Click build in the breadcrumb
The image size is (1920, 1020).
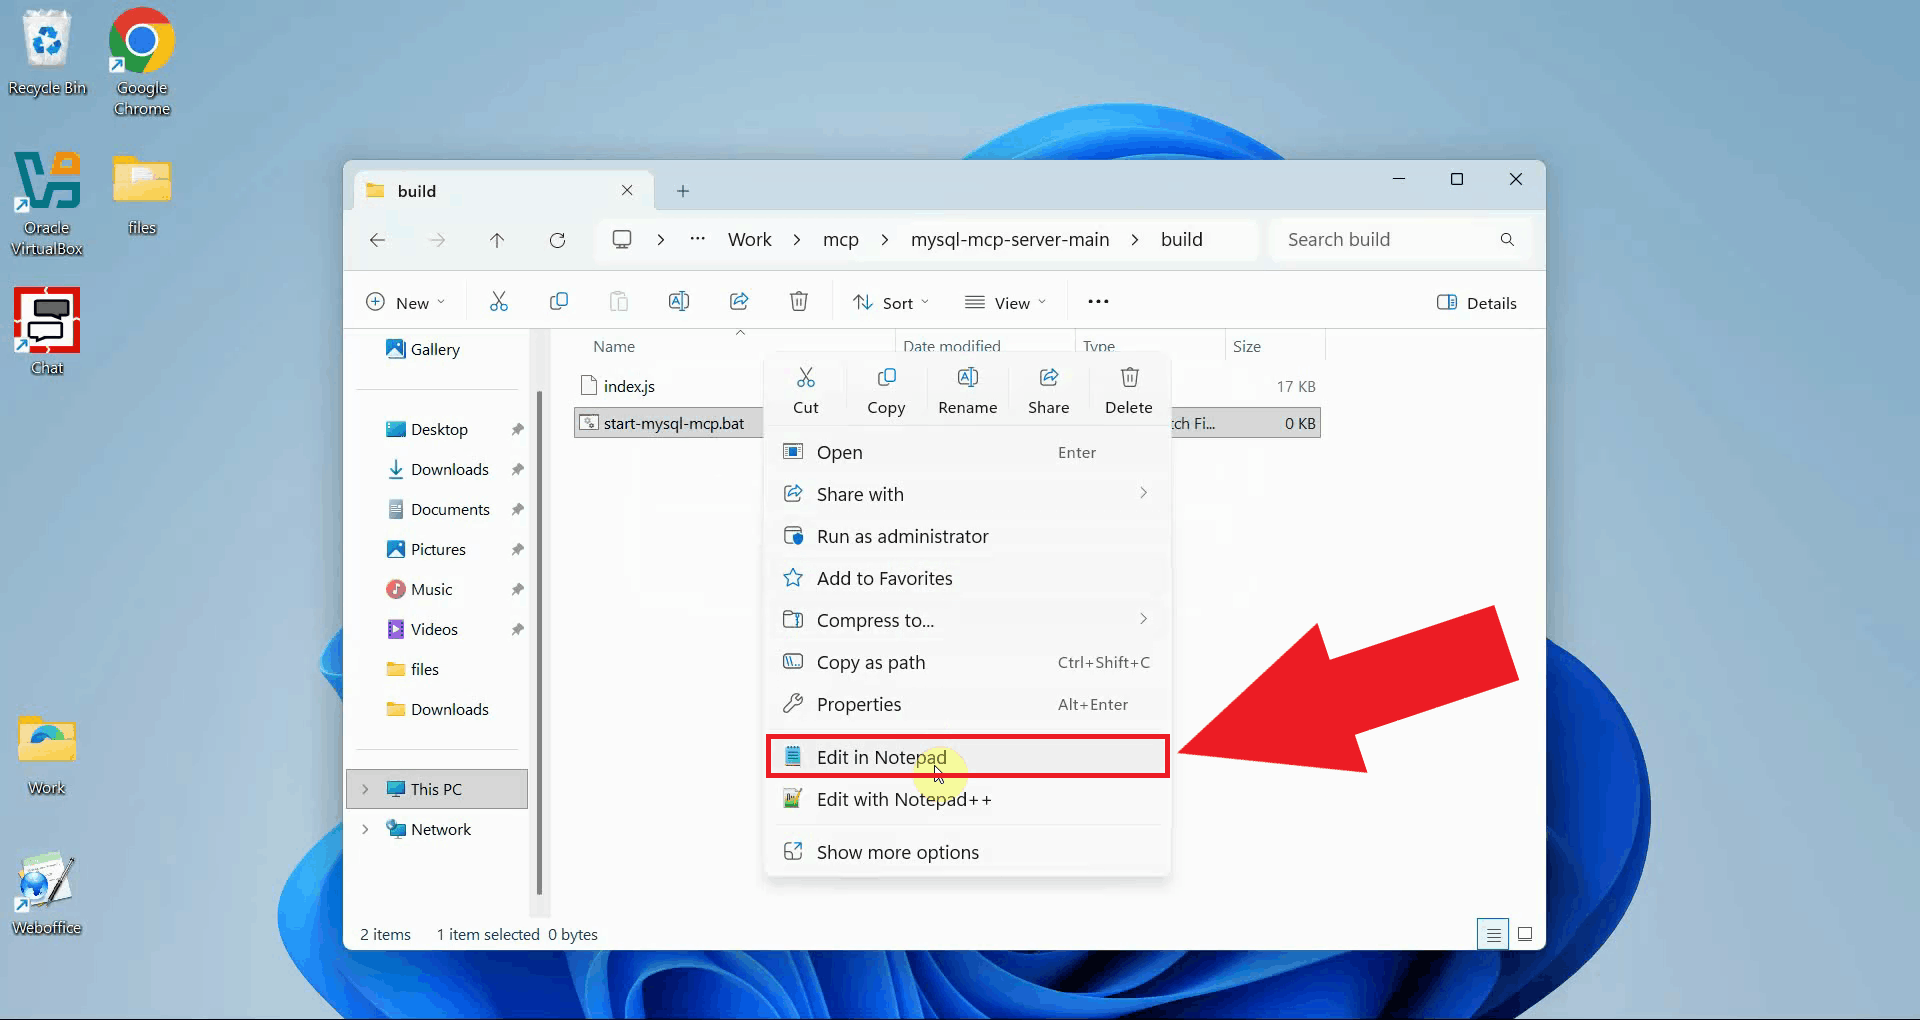(x=1181, y=240)
